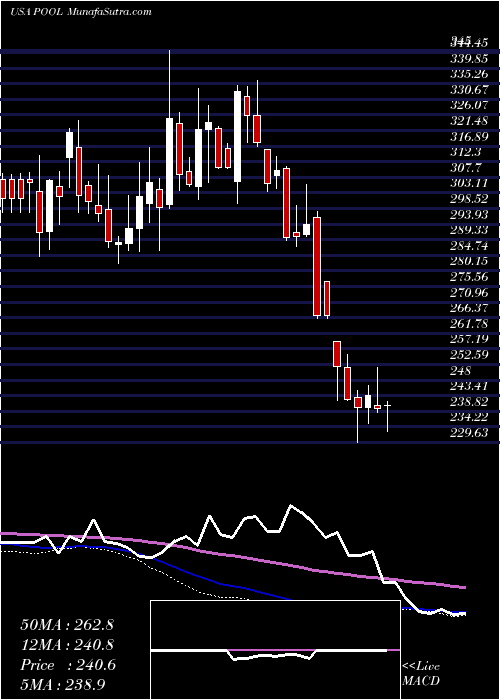This screenshot has height=700, width=500.
Task: Click the 261.78 price axis label
Action: (469, 324)
